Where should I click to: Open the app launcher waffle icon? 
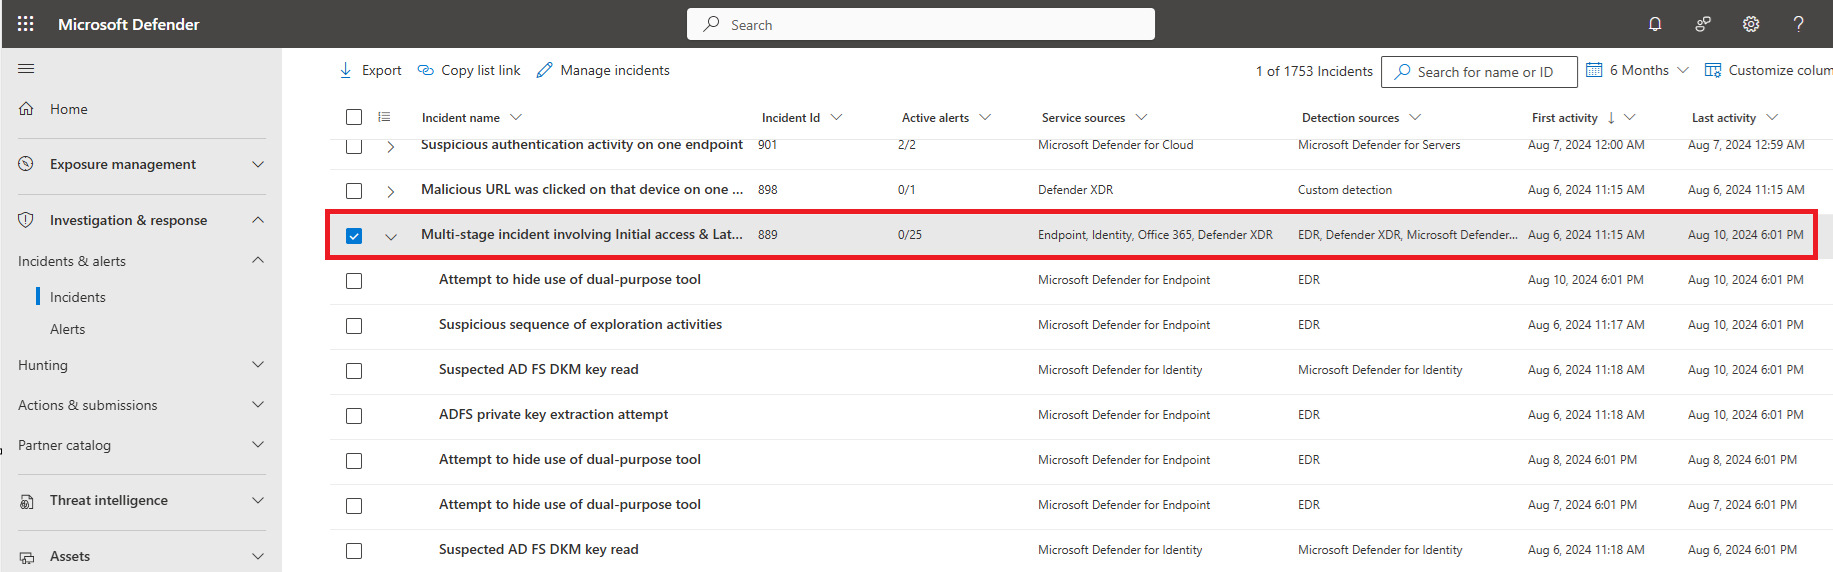[x=26, y=24]
